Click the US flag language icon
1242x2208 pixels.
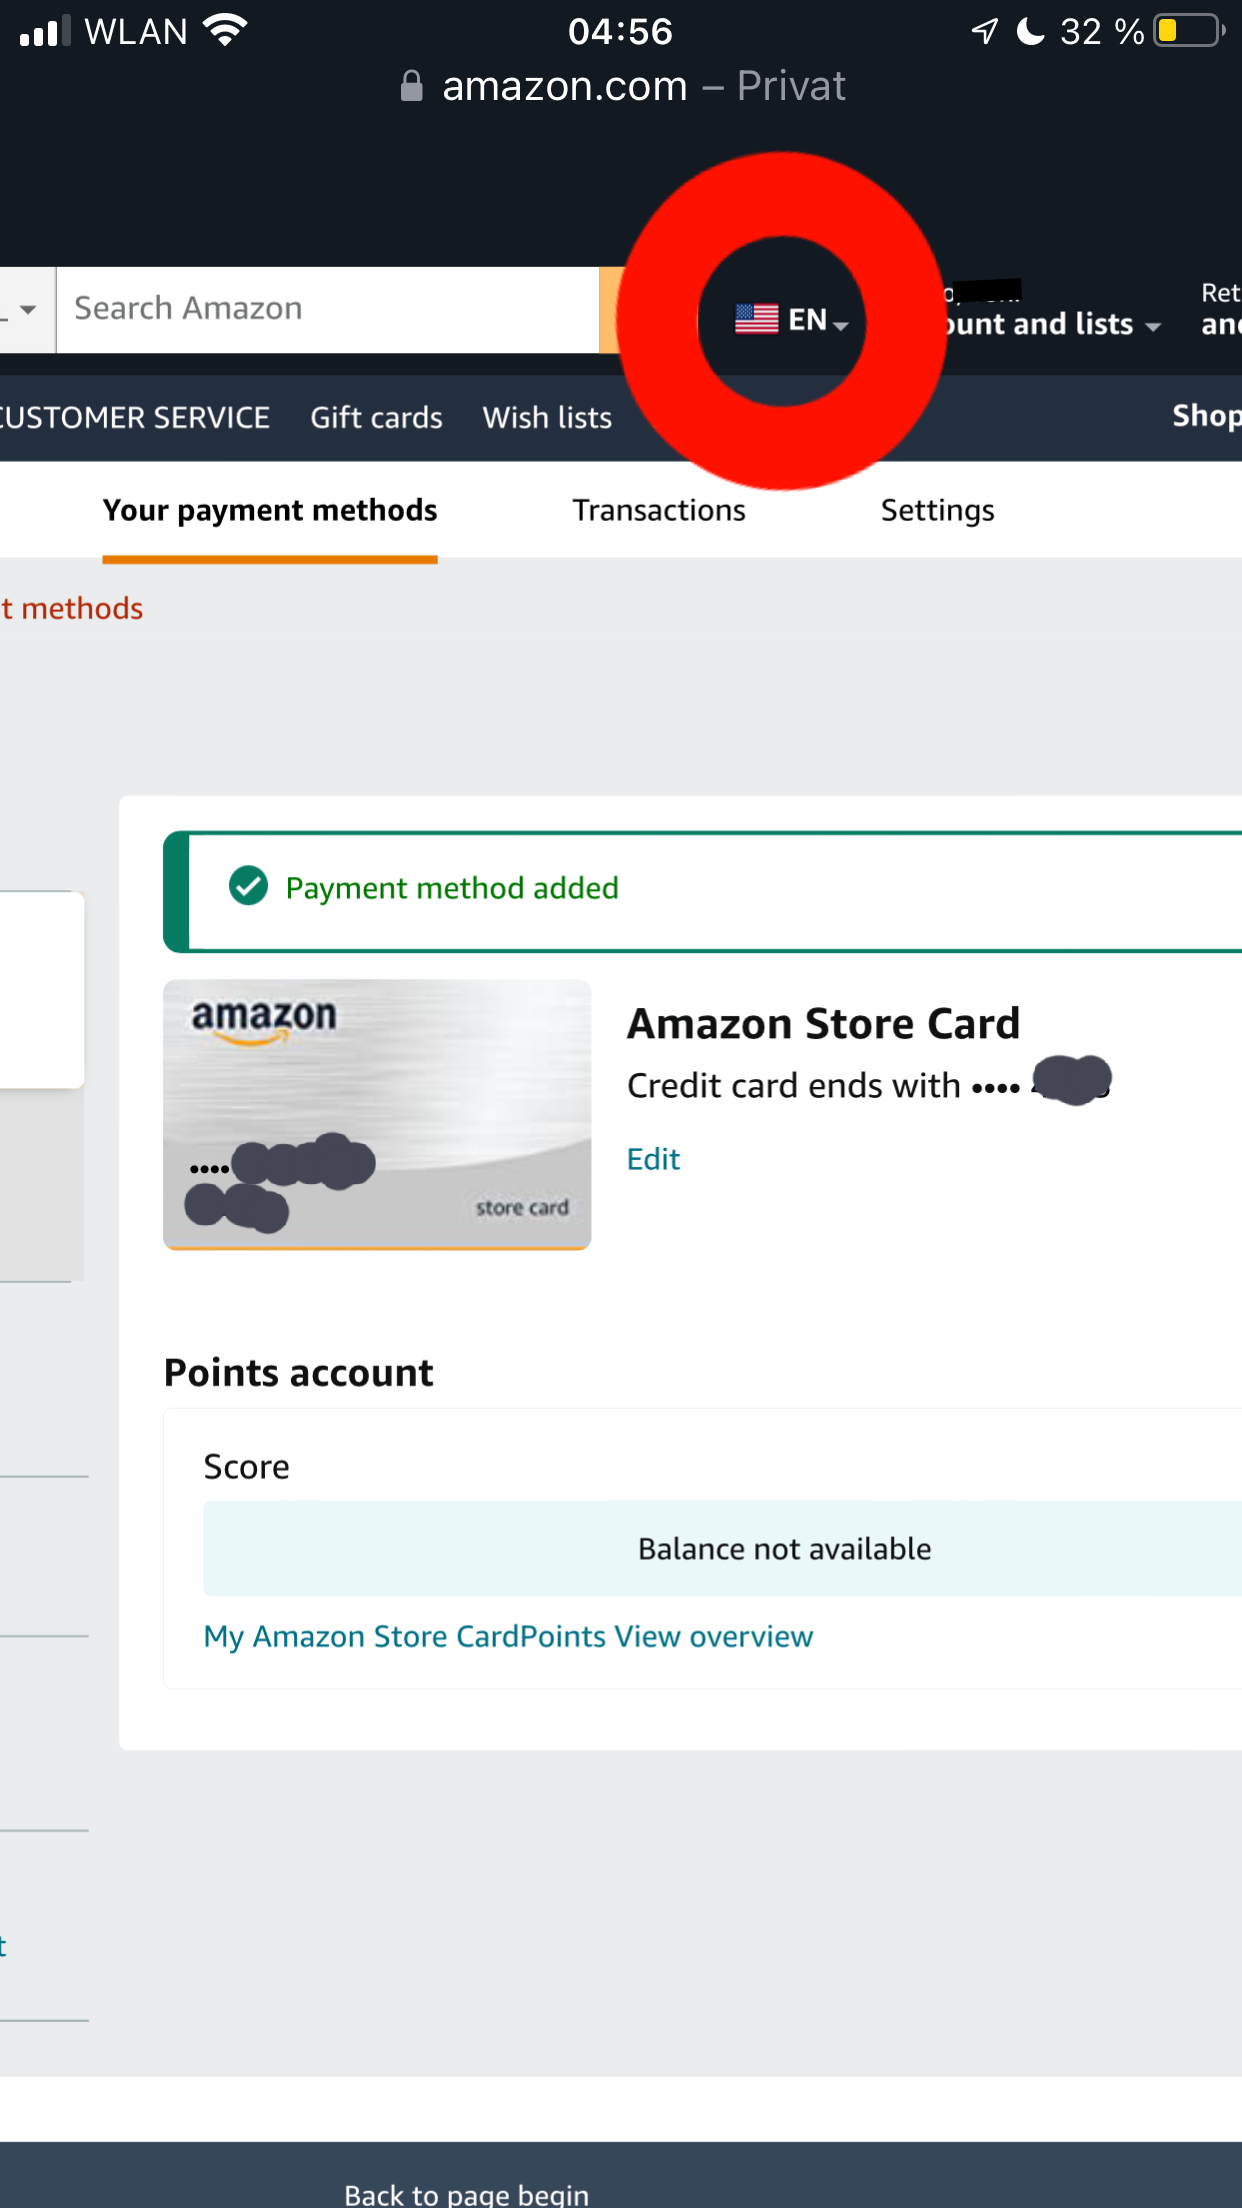[x=754, y=318]
